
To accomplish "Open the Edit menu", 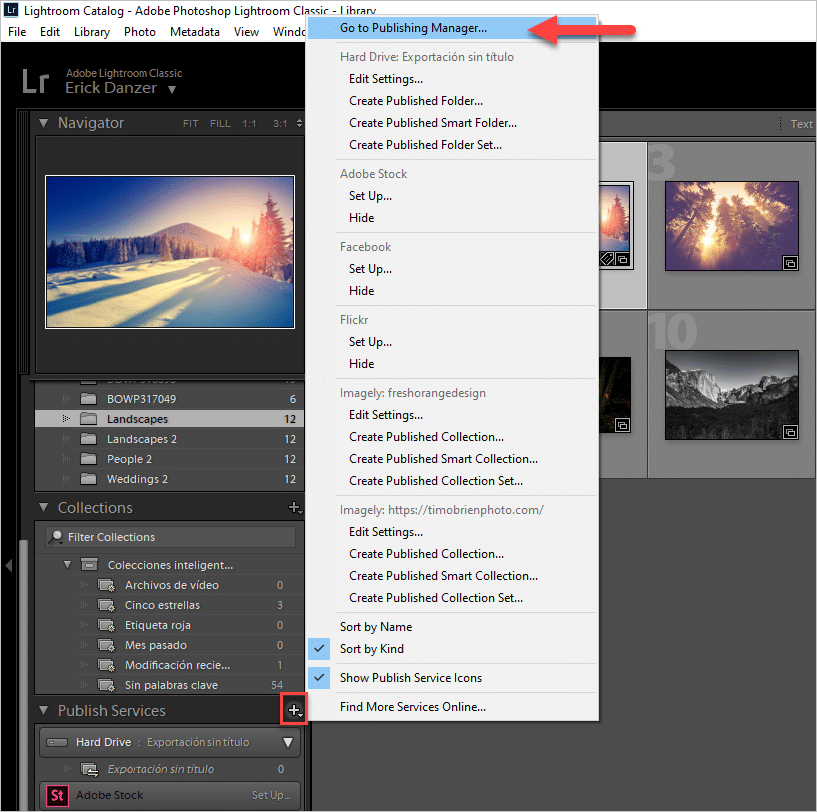I will pyautogui.click(x=49, y=32).
